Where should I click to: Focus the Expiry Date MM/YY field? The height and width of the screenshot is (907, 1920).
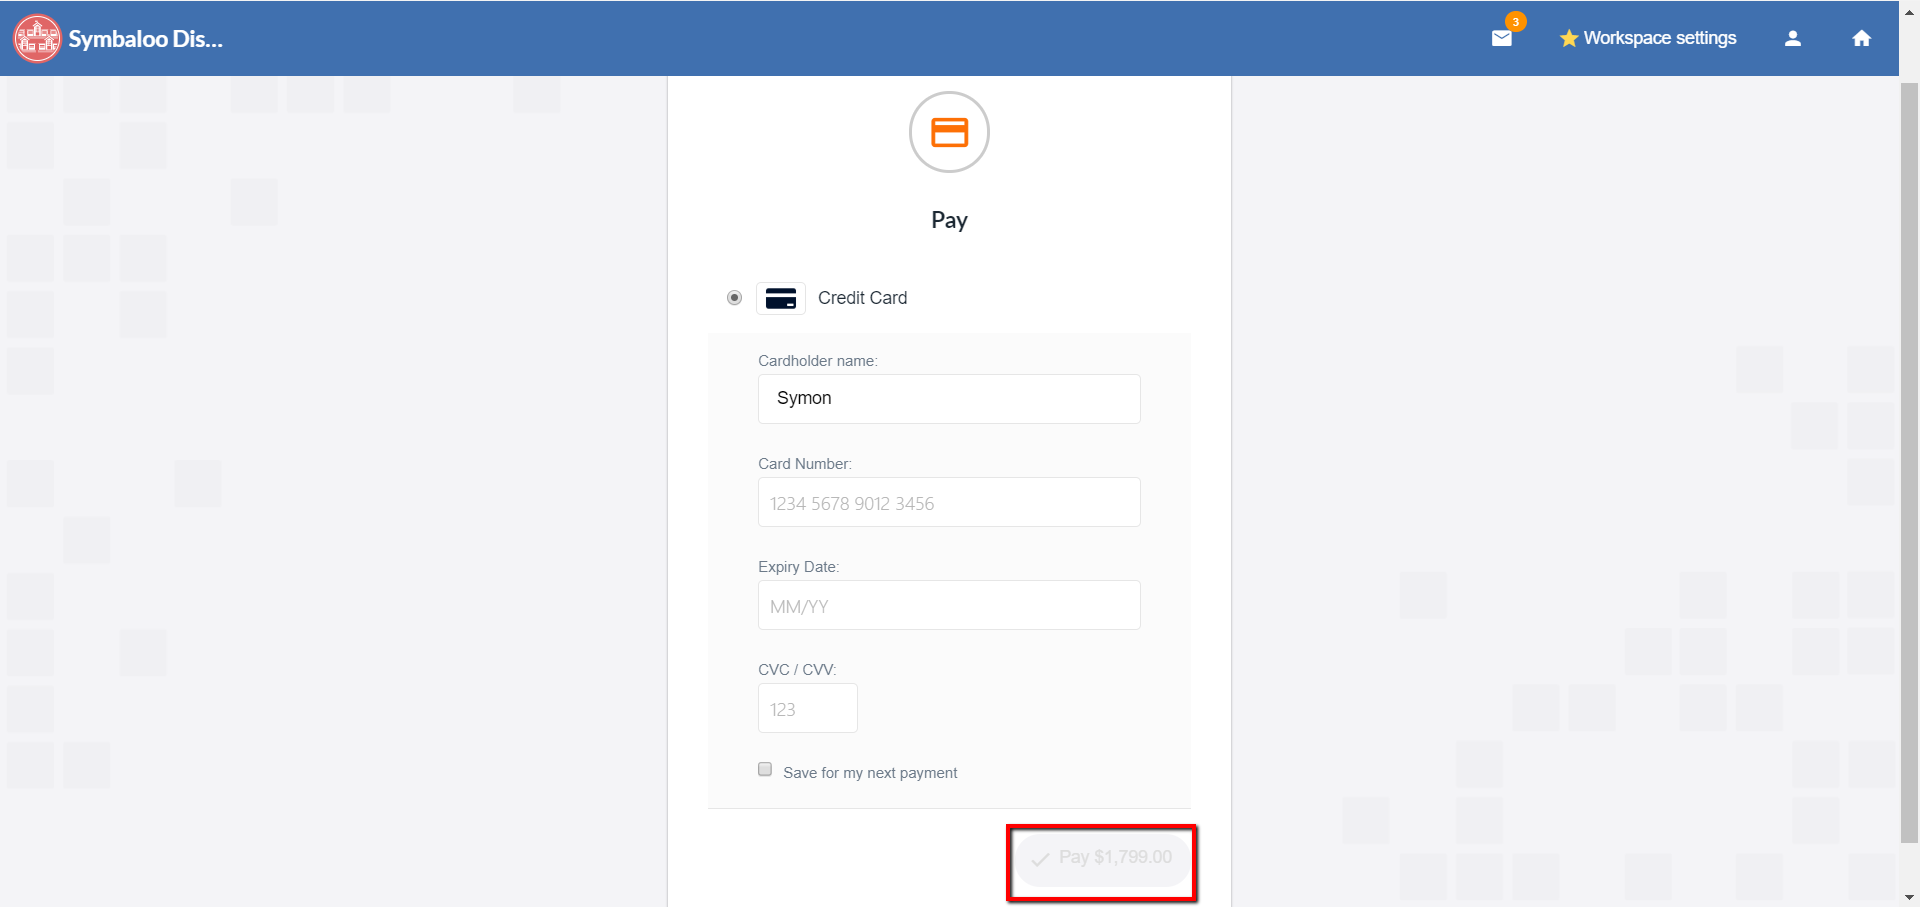pos(949,605)
